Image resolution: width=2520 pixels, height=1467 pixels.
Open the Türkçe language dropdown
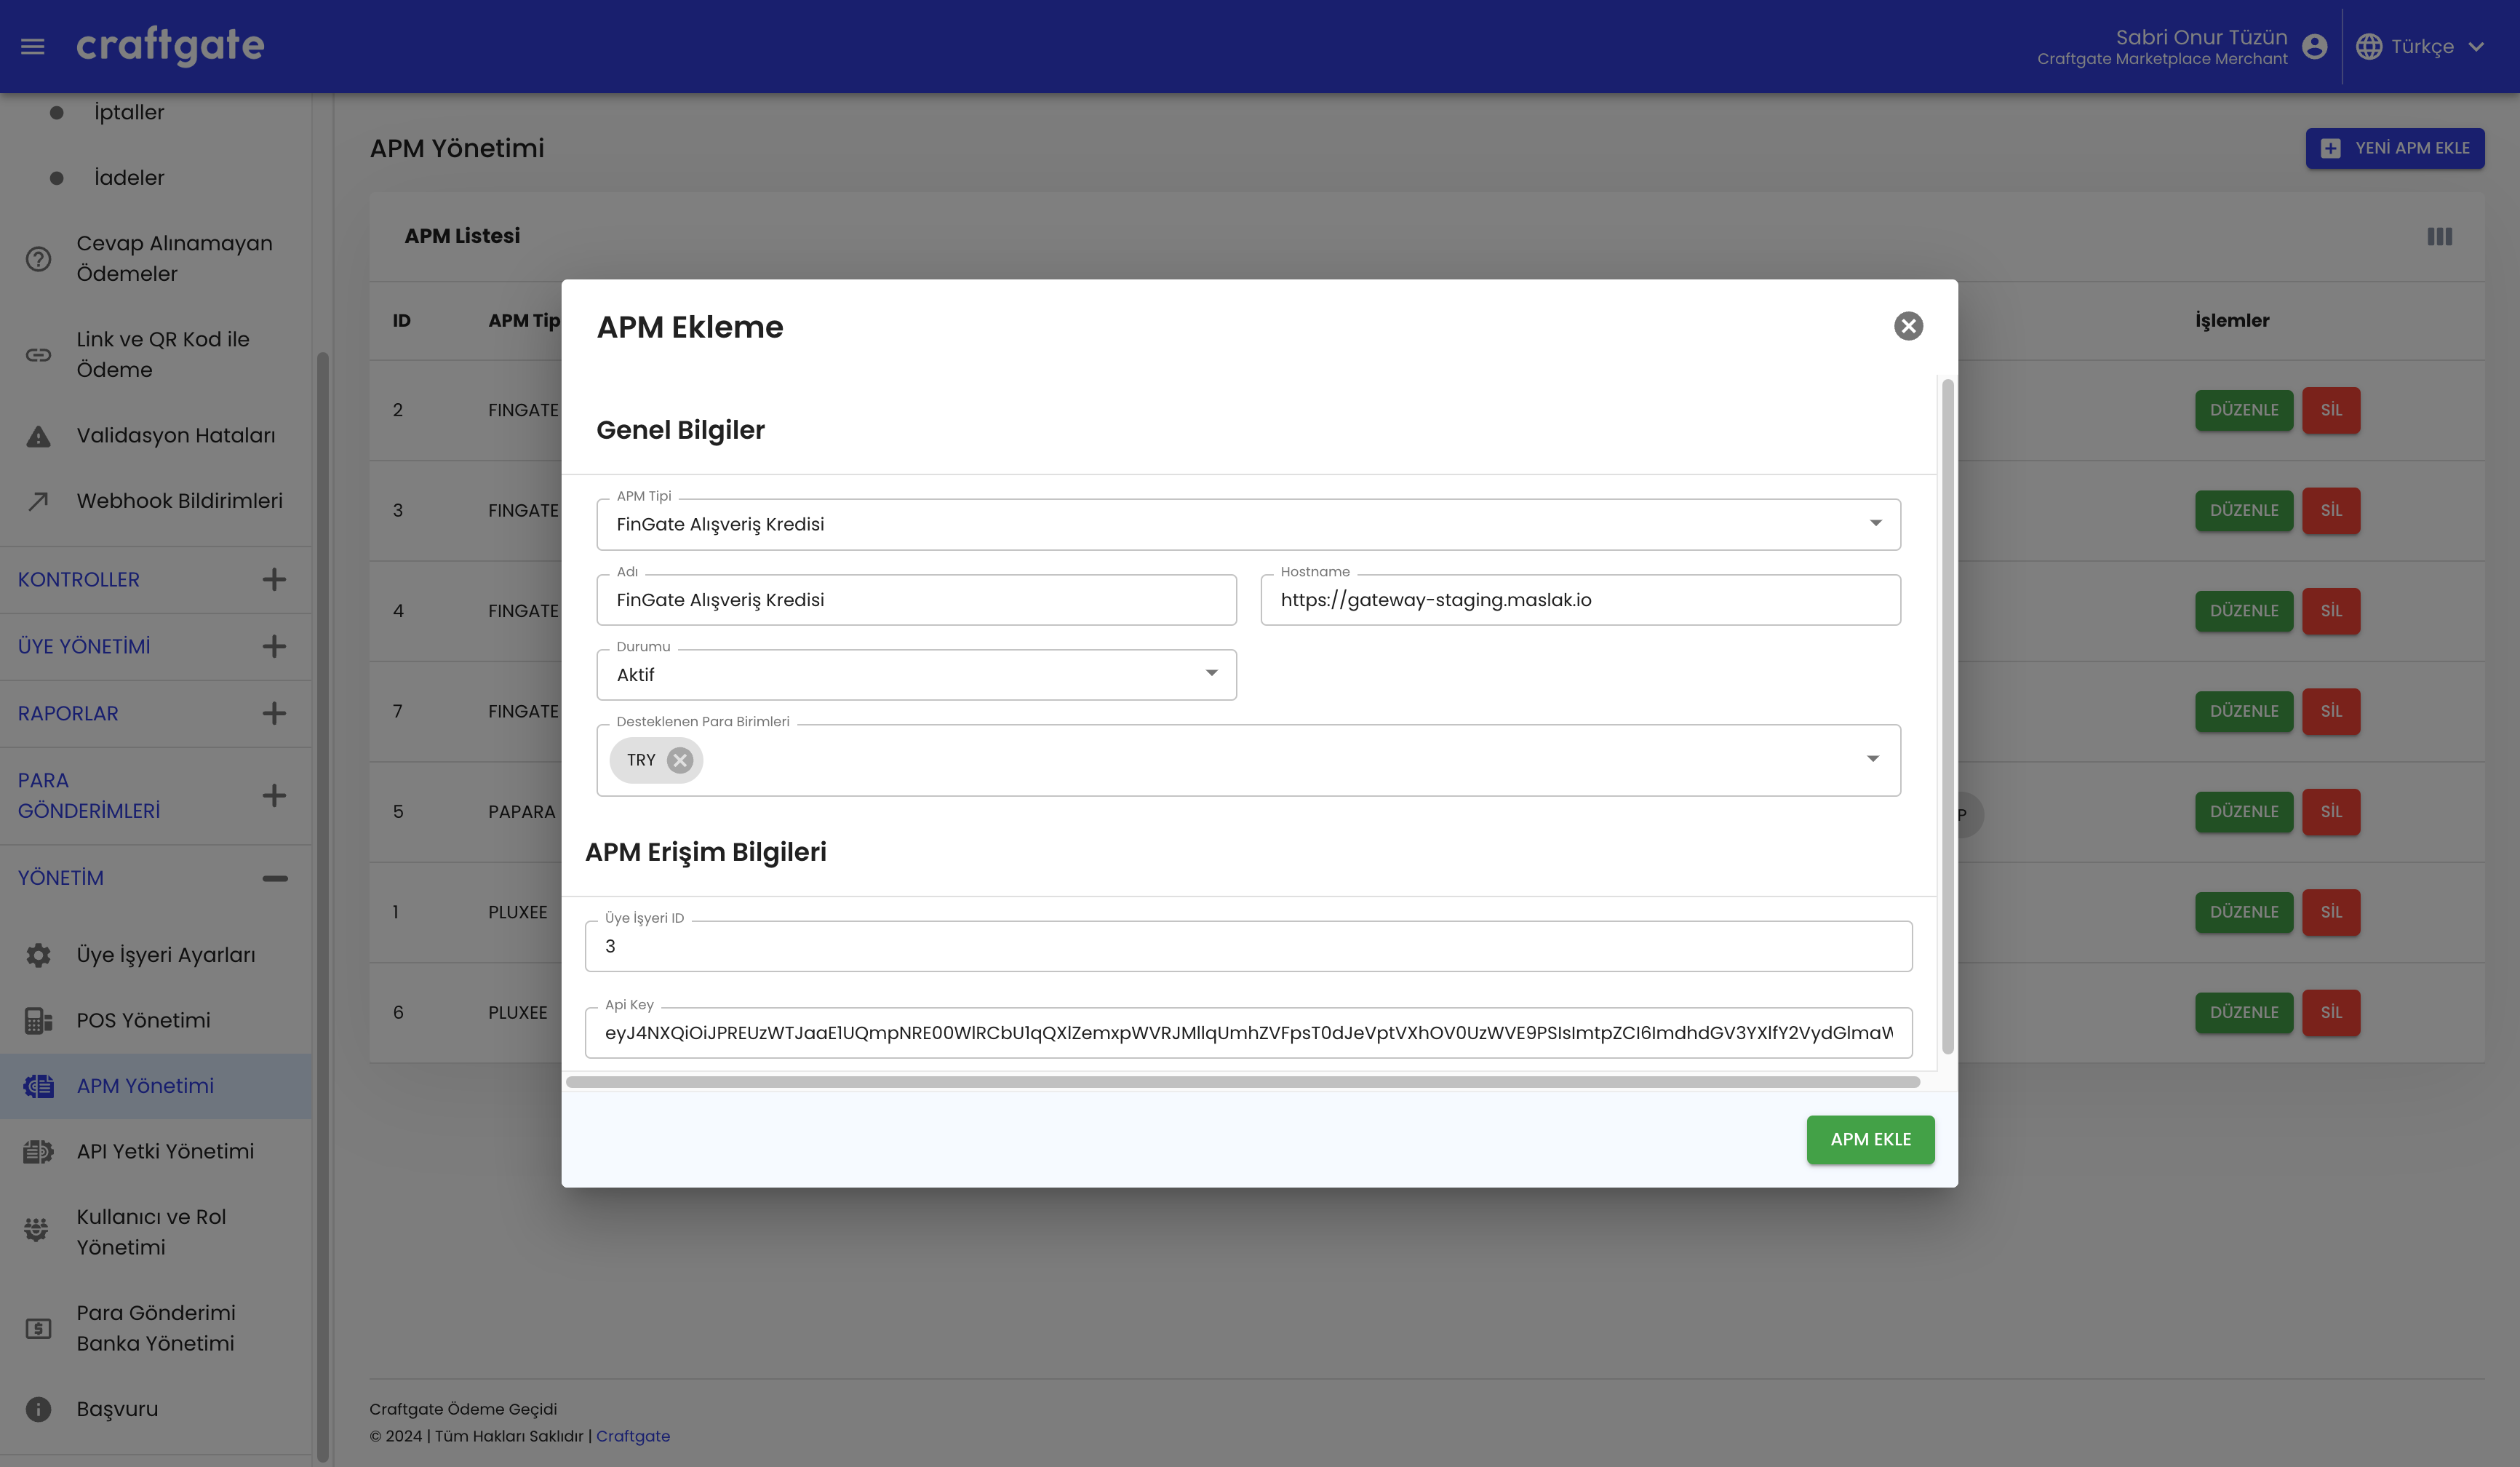[x=2420, y=46]
